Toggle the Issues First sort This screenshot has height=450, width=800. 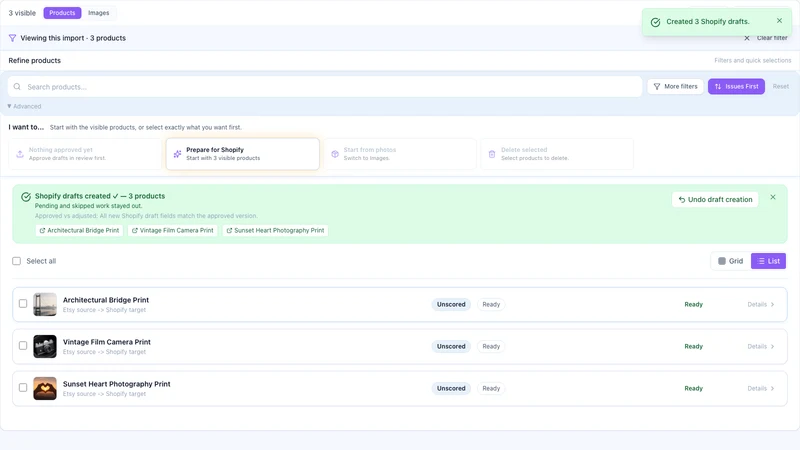click(736, 86)
